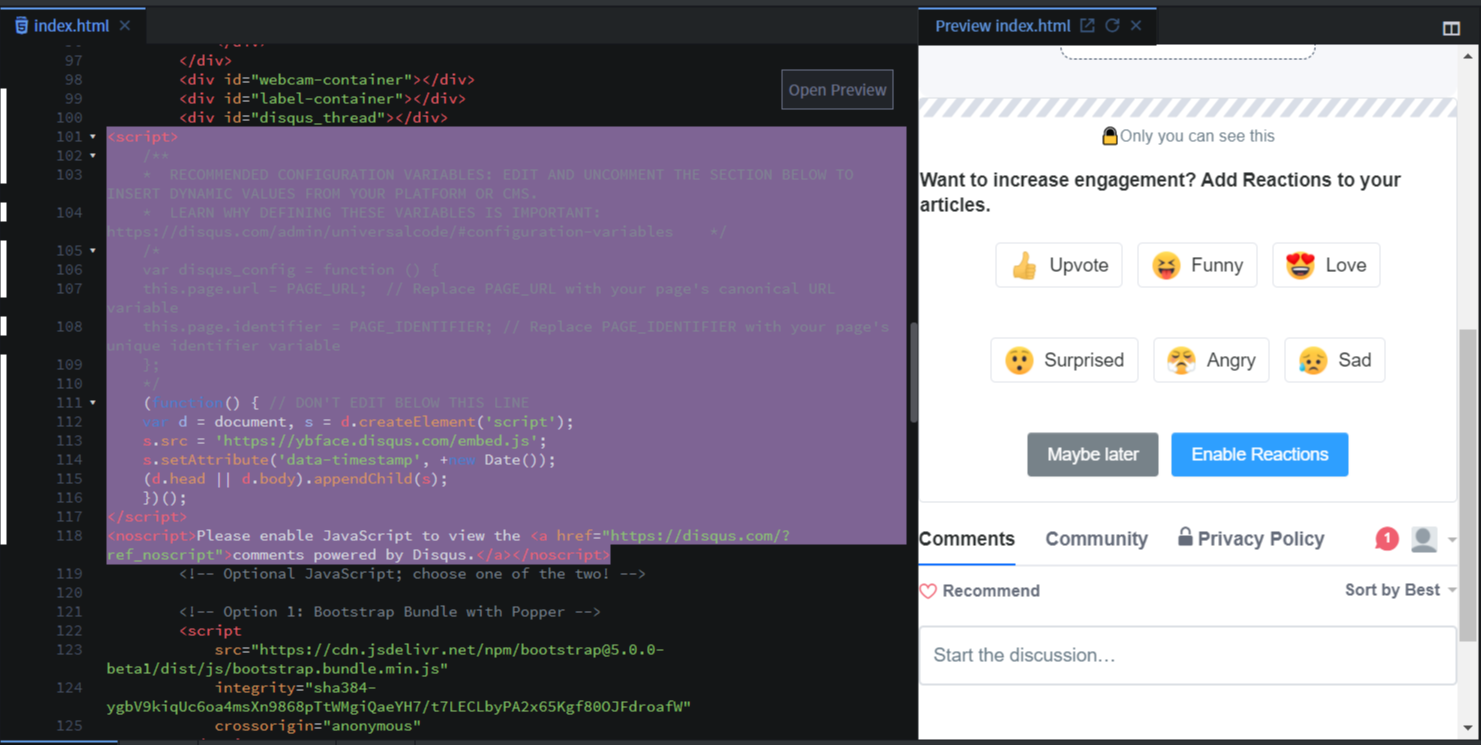Screen dimensions: 1481x745
Task: Click the Maybe later button
Action: (1092, 454)
